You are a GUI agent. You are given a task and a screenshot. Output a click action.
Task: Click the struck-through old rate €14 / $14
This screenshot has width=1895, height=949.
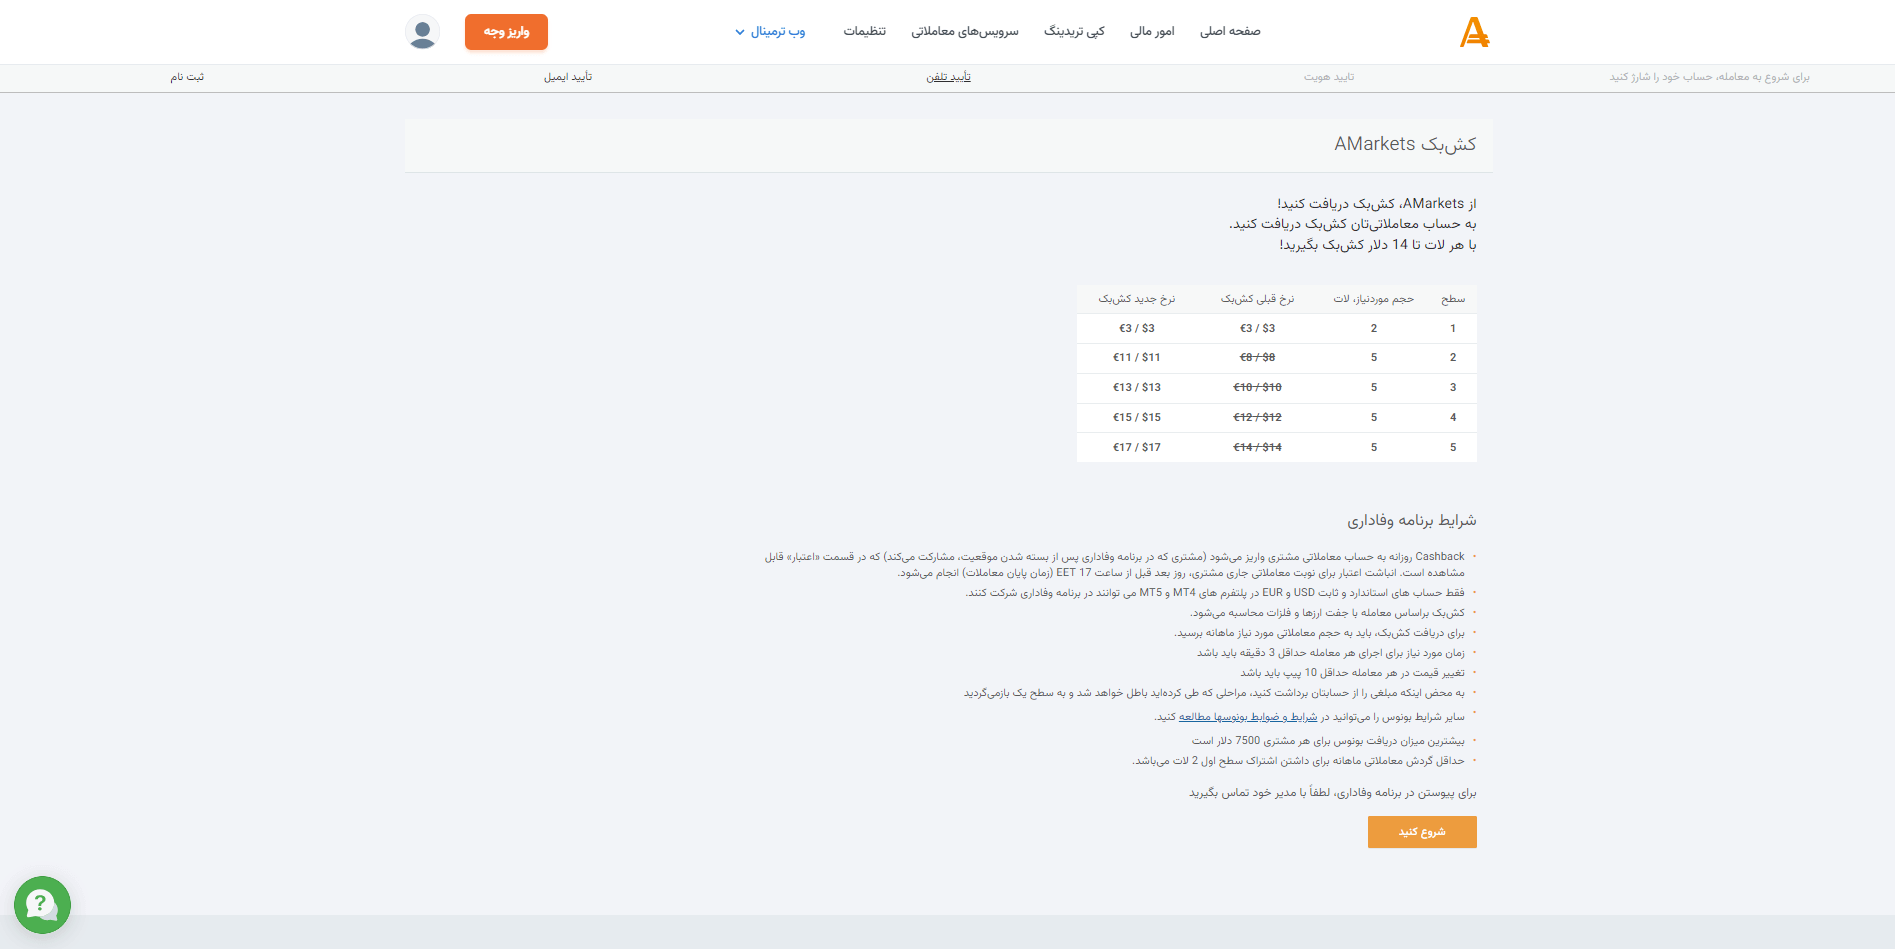(1257, 447)
